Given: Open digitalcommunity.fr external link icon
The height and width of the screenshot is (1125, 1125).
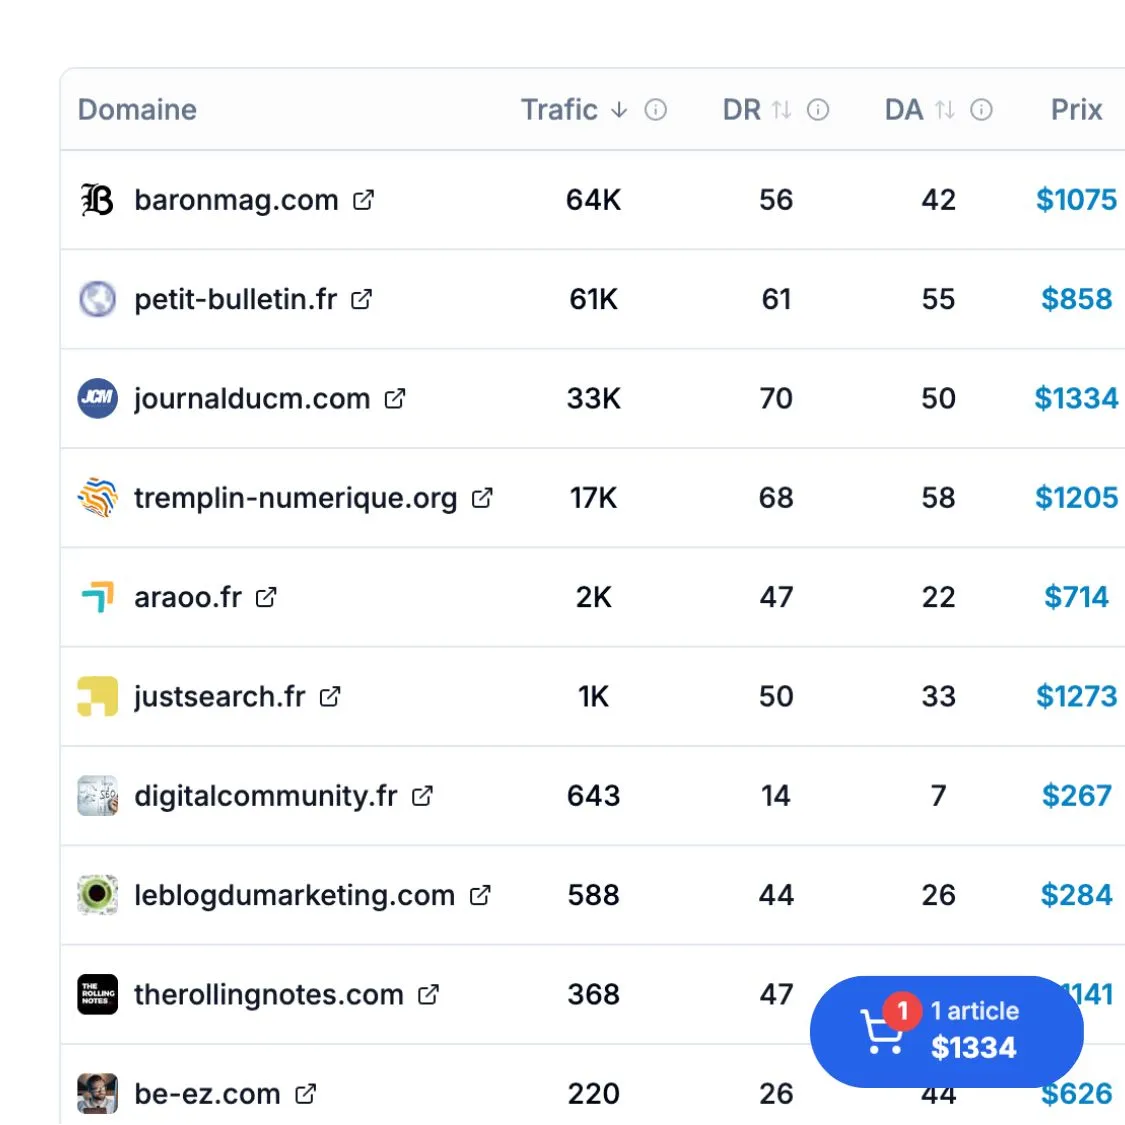Looking at the screenshot, I should pyautogui.click(x=423, y=796).
